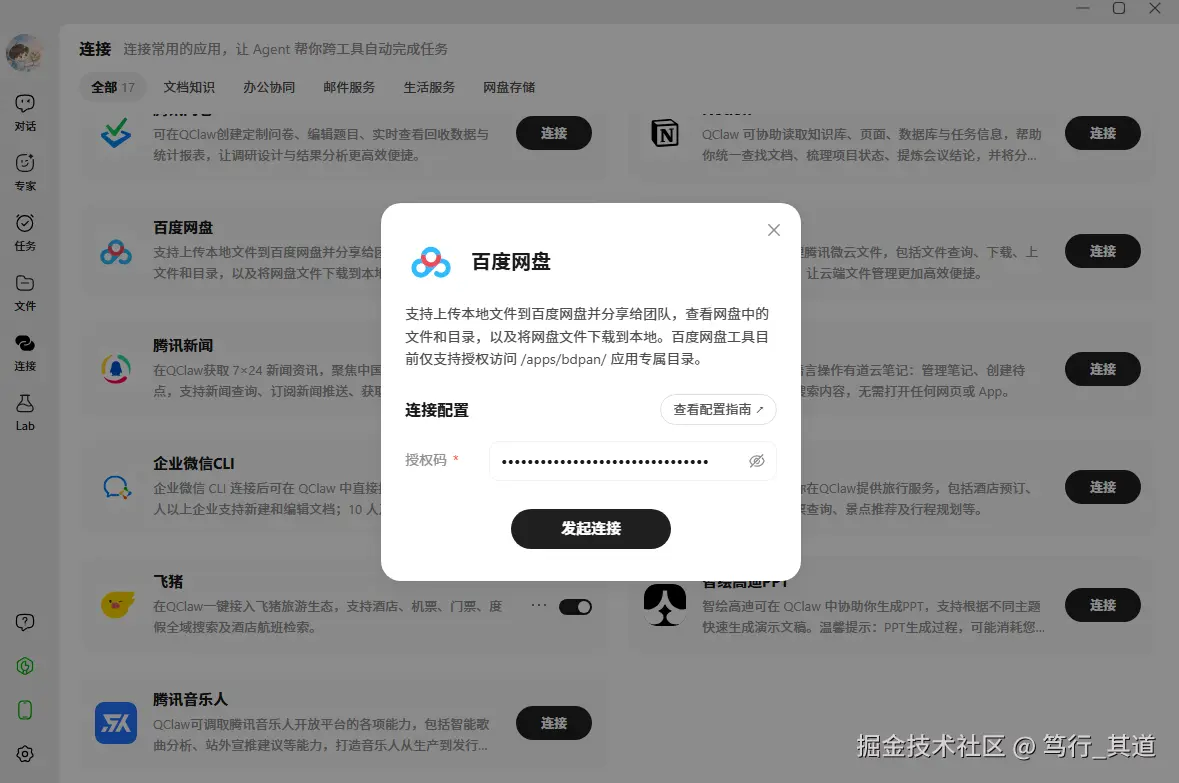Screen dimensions: 1179x783
Task: Open the settings gear icon
Action: 25,754
